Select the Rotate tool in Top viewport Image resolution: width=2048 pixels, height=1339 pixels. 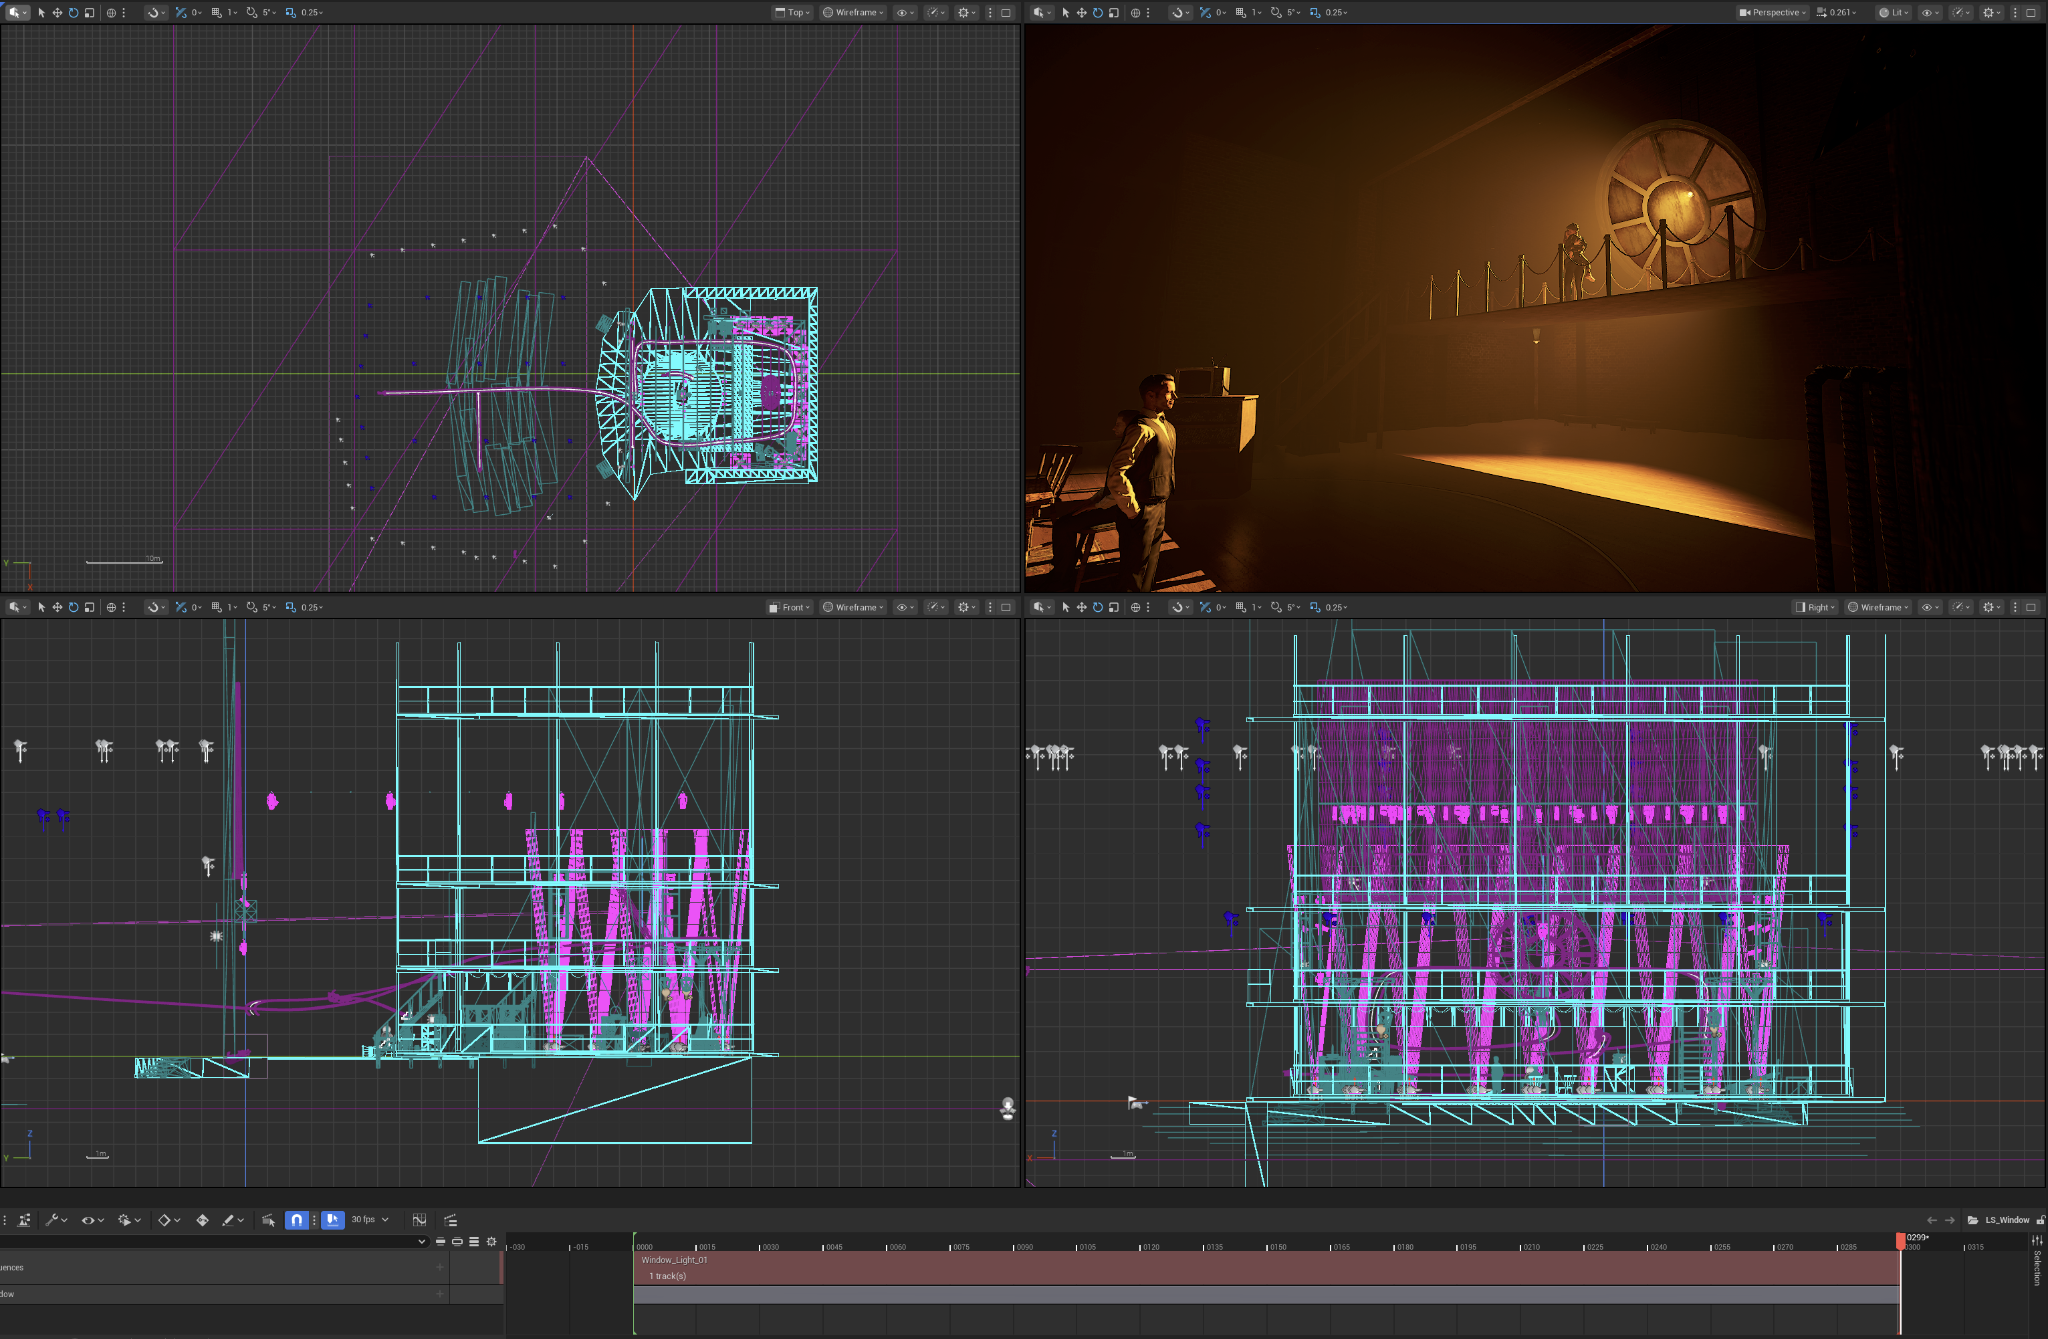[73, 13]
